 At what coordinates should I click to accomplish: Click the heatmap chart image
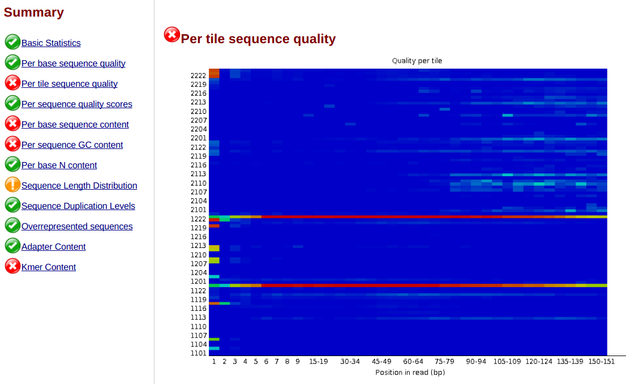point(408,212)
